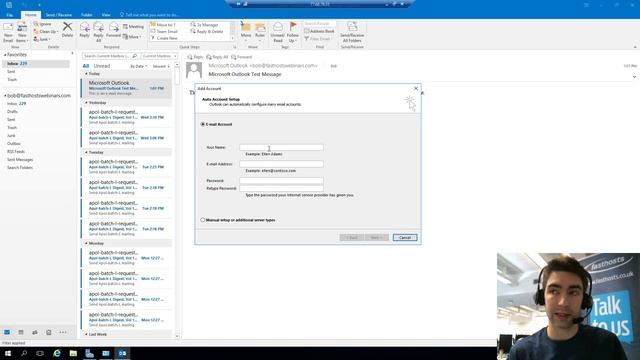Select Manual setup or additional server types
Viewport: 640px width, 360px height.
[x=202, y=220]
